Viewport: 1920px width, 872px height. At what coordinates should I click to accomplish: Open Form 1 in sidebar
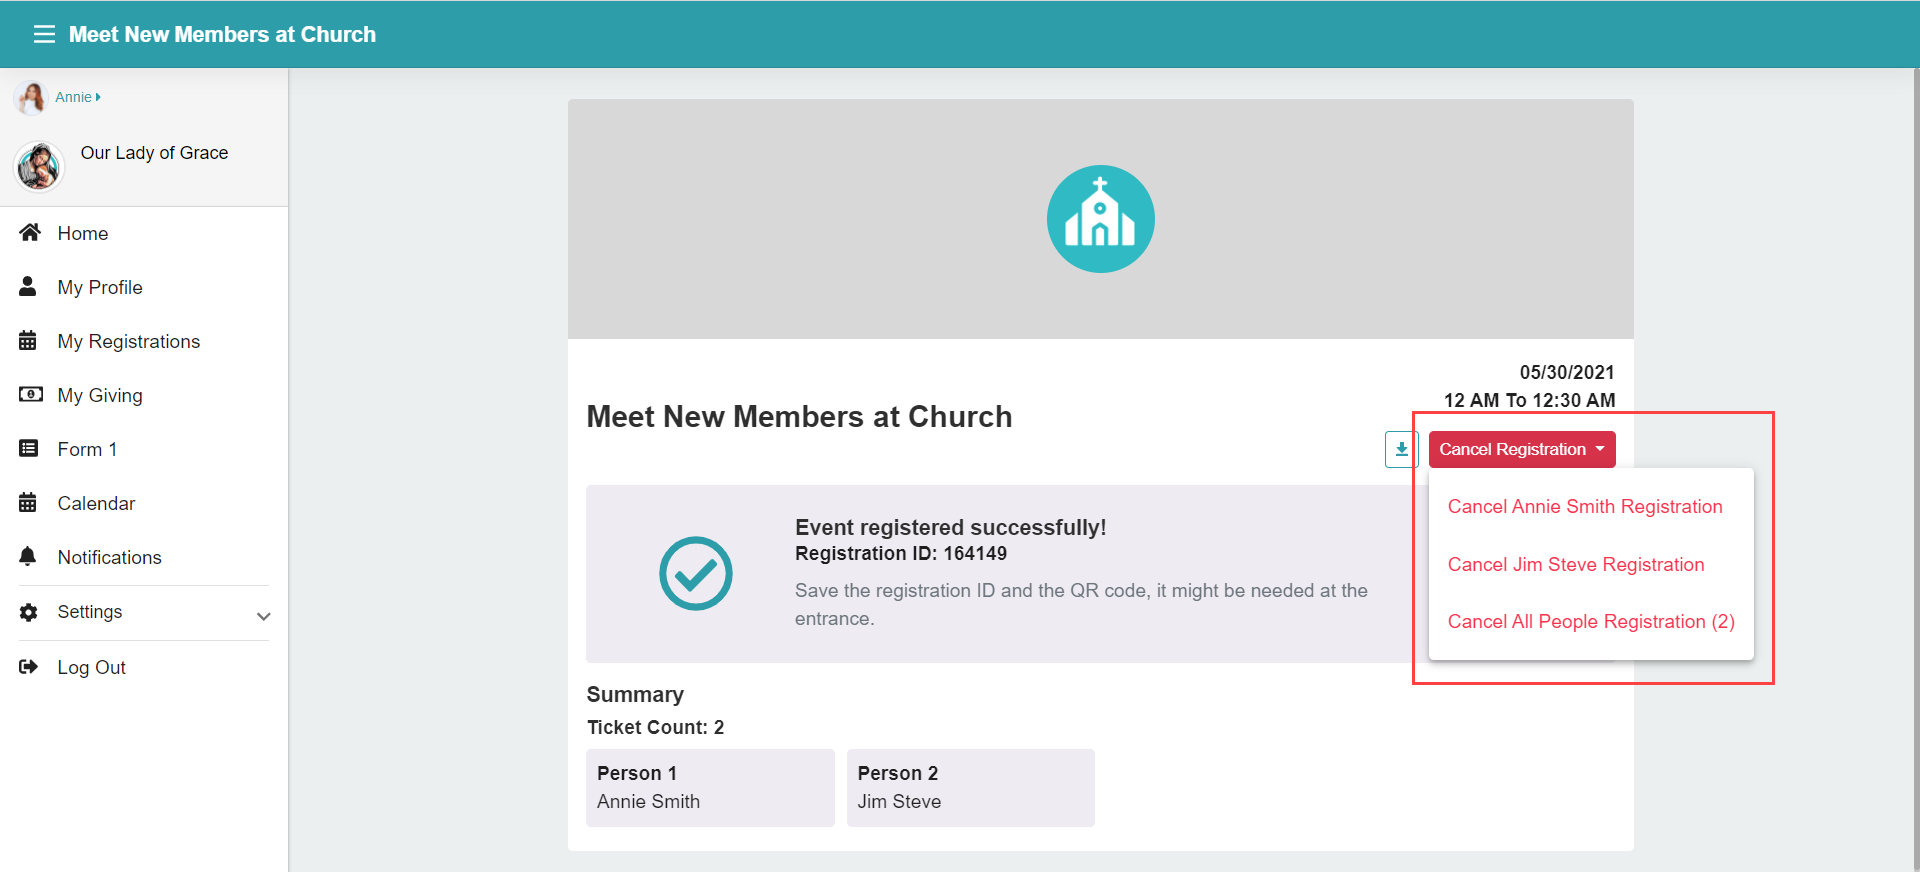87,449
